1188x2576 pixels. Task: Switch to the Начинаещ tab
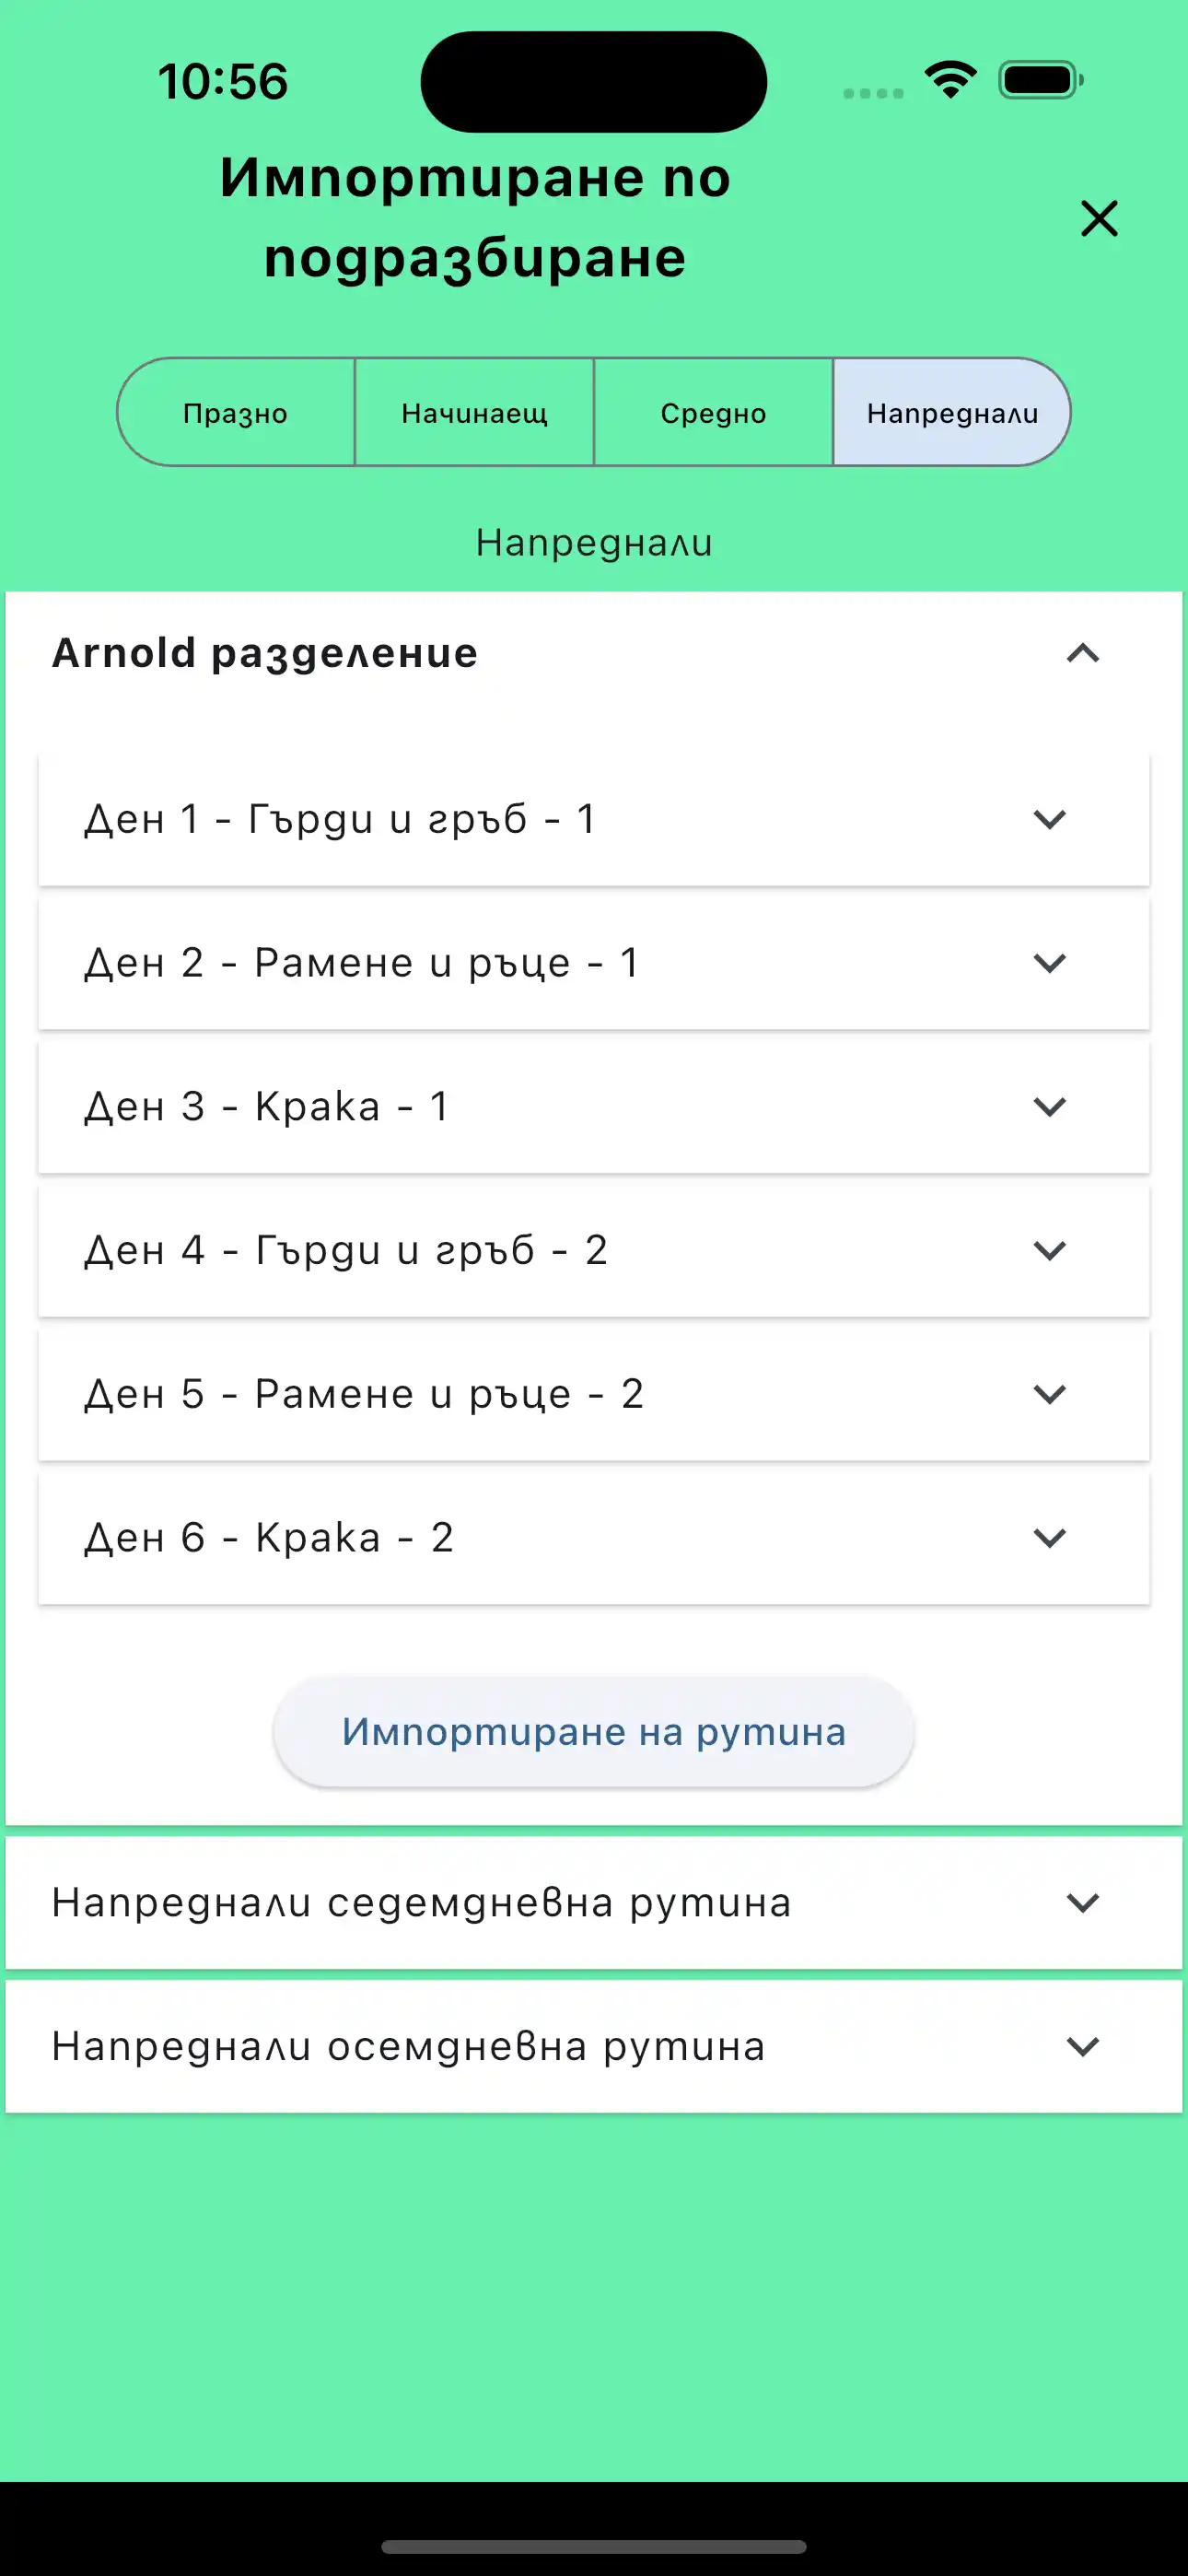474,412
